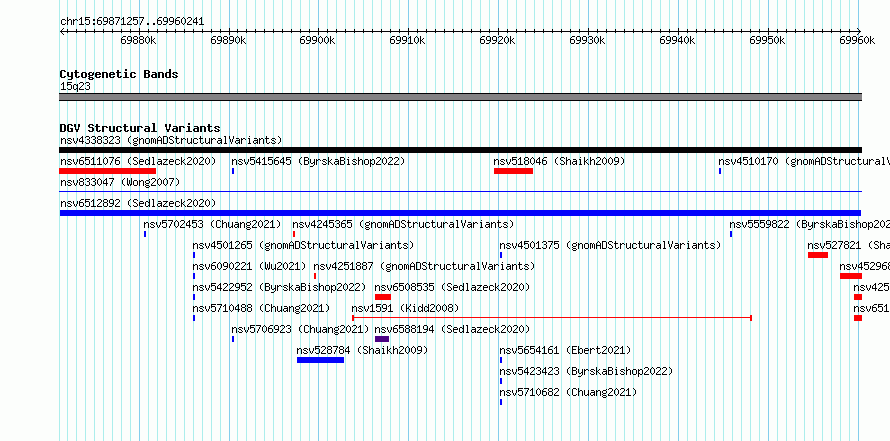890x441 pixels.
Task: Open nsv5710682 (Chuang2021) label
Action: click(568, 392)
